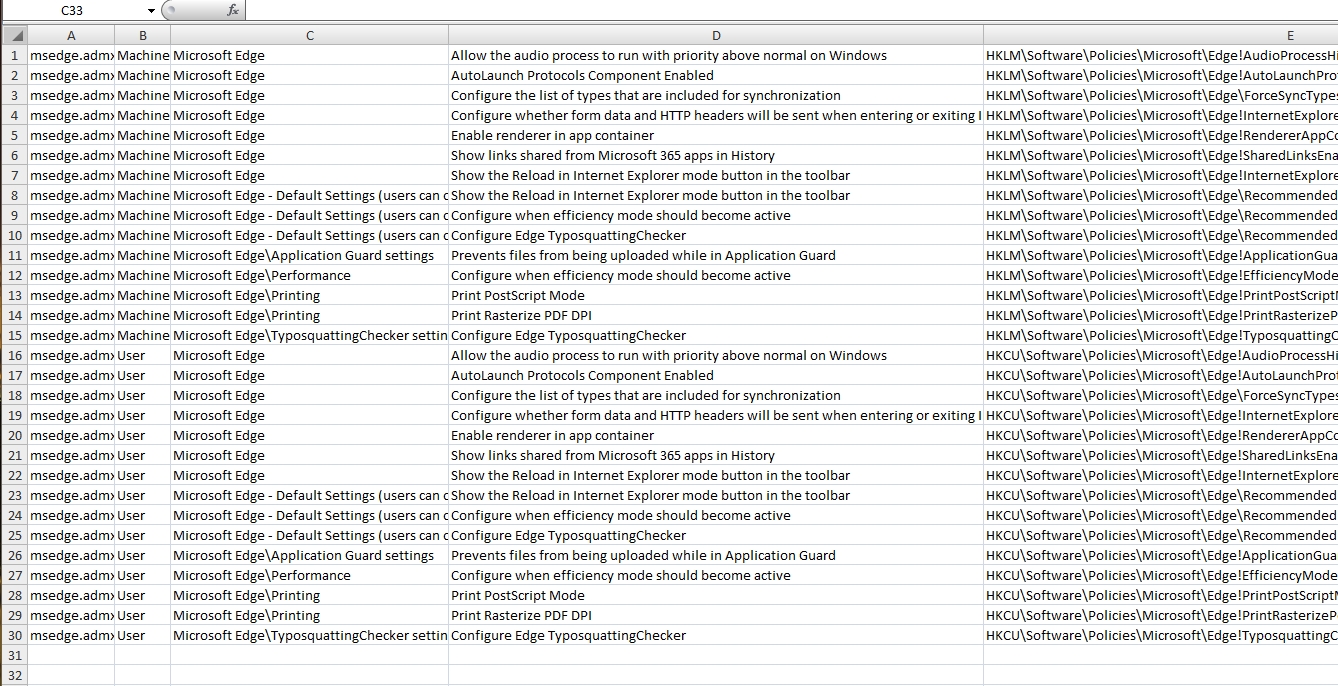Select column E by its header
The height and width of the screenshot is (686, 1338).
pos(1161,35)
